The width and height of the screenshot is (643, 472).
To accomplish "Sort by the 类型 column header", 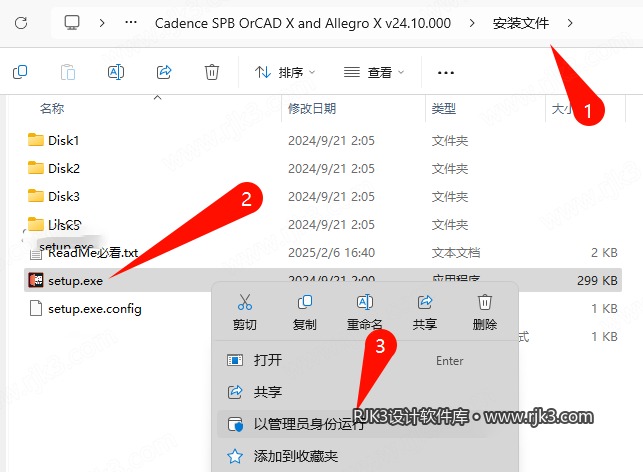I will (x=444, y=109).
